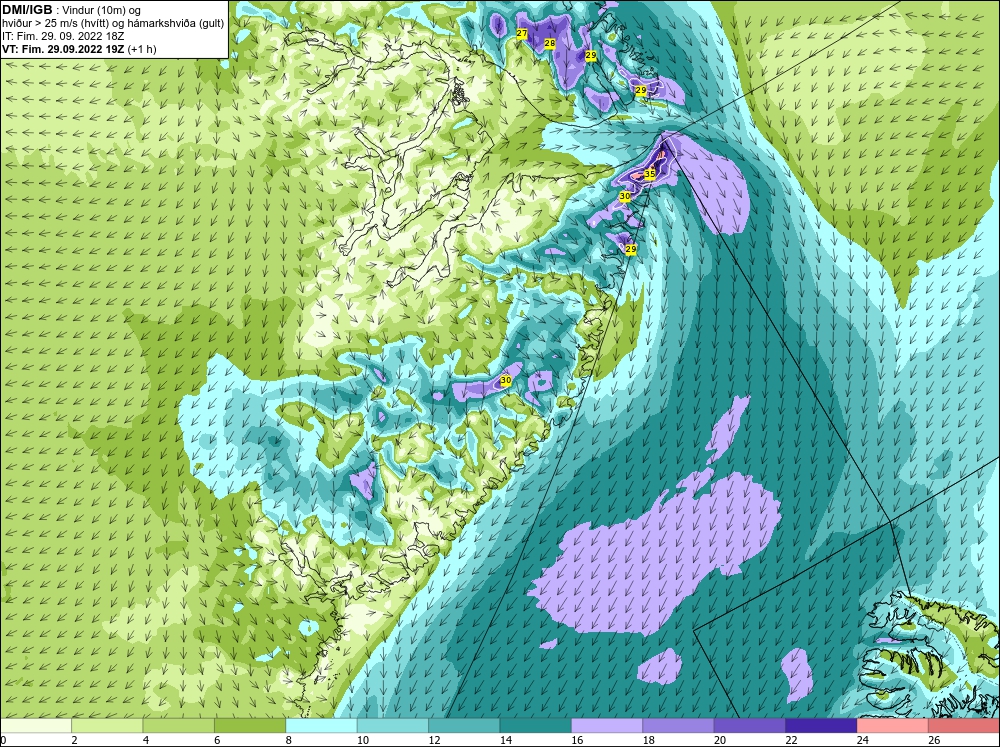
Task: Click the legend scale value 14
Action: click(505, 740)
